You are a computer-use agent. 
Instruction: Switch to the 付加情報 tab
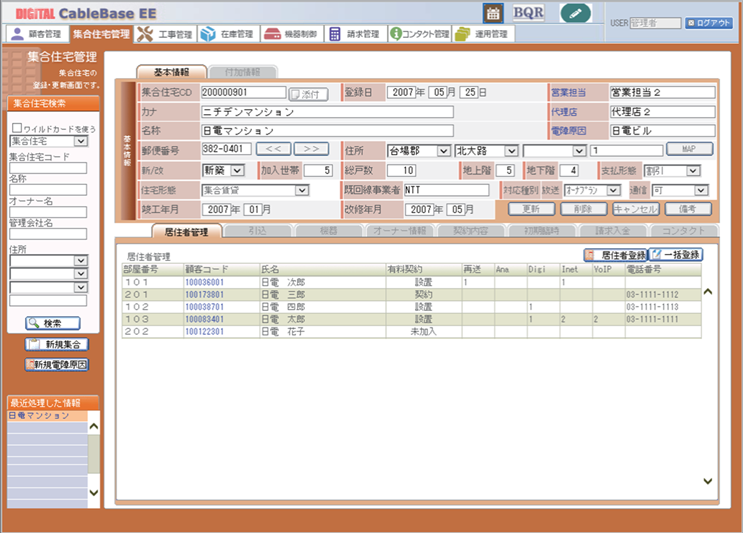[243, 72]
